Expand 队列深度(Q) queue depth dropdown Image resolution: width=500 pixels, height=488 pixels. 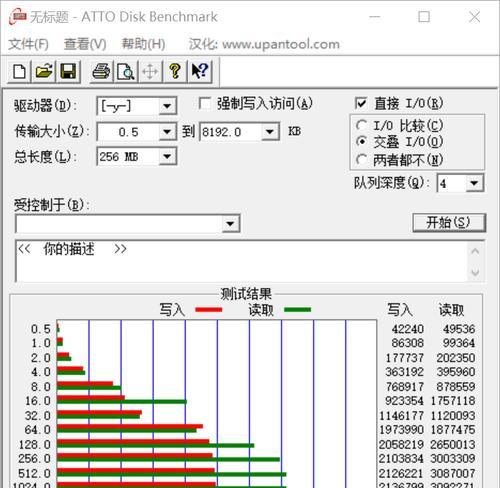pos(474,183)
